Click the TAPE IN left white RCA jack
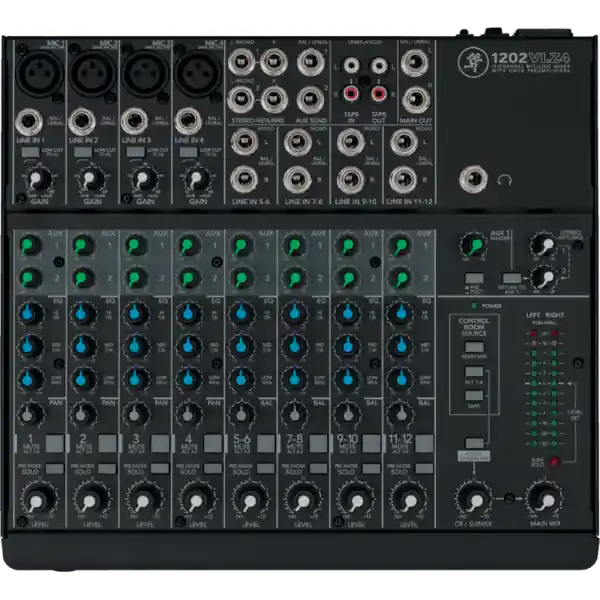The height and width of the screenshot is (600, 600). point(351,66)
